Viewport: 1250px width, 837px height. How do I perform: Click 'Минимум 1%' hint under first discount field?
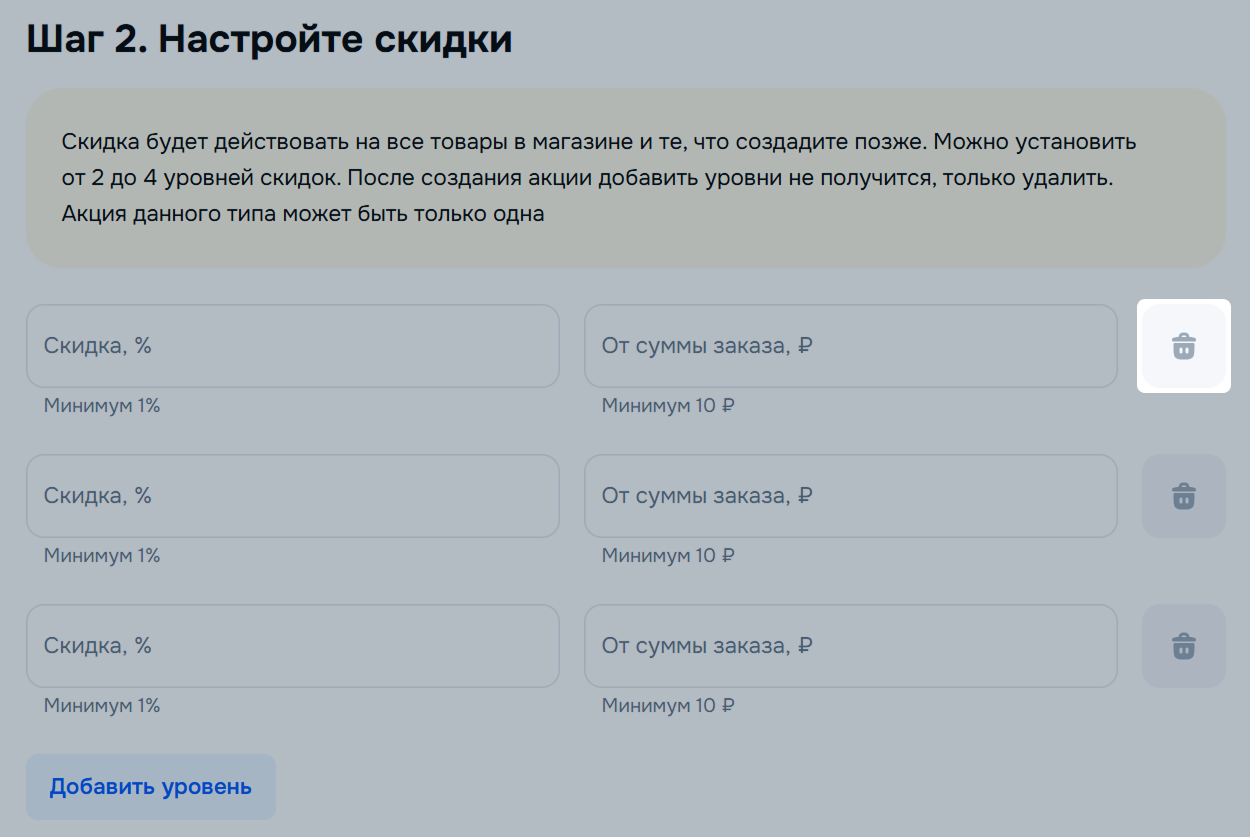click(x=102, y=406)
